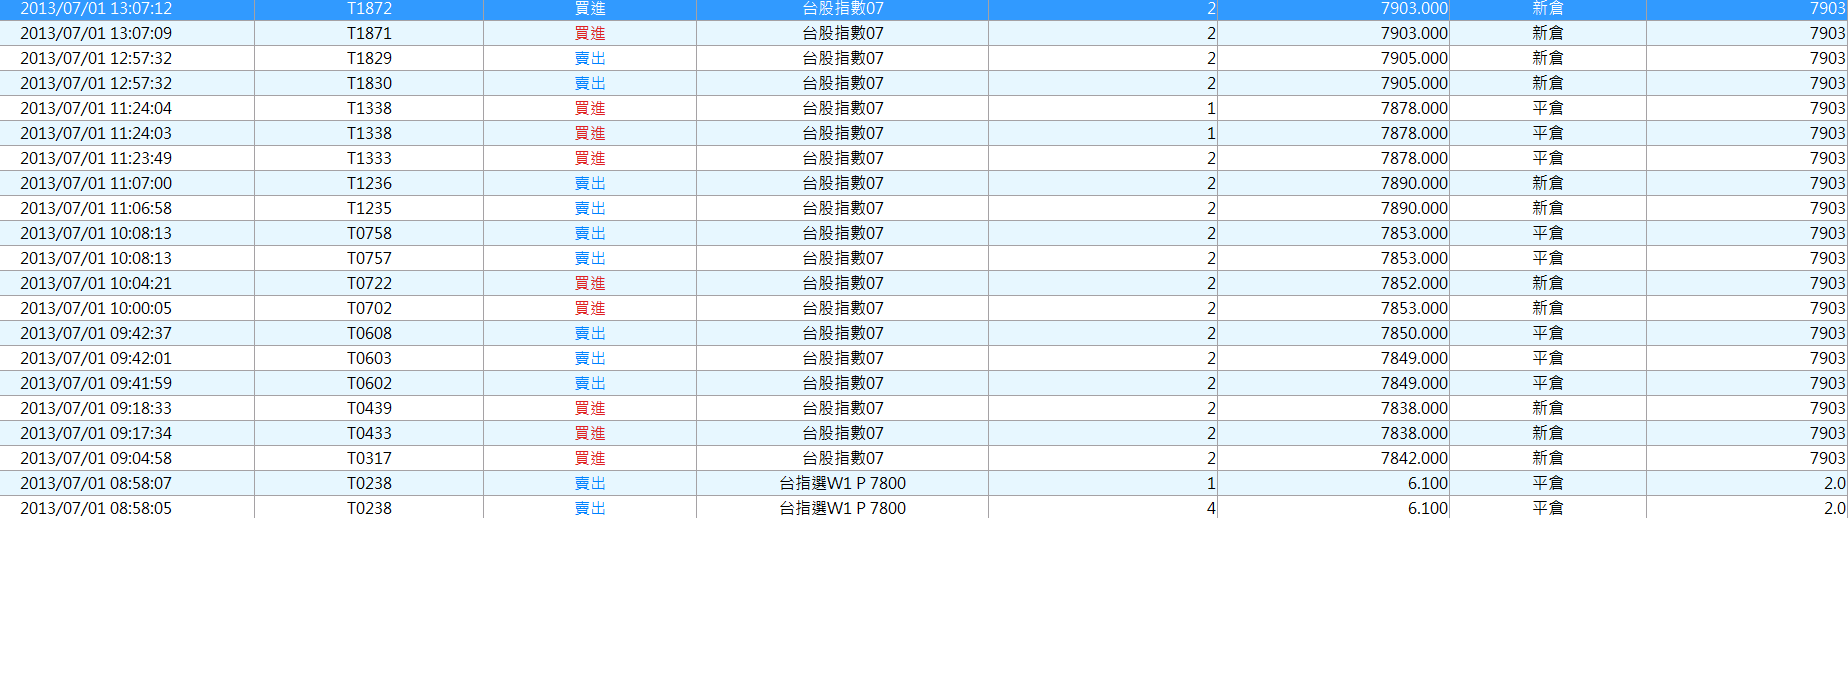The height and width of the screenshot is (676, 1848).
Task: Click 買進 in the T0722 row
Action: tap(590, 283)
